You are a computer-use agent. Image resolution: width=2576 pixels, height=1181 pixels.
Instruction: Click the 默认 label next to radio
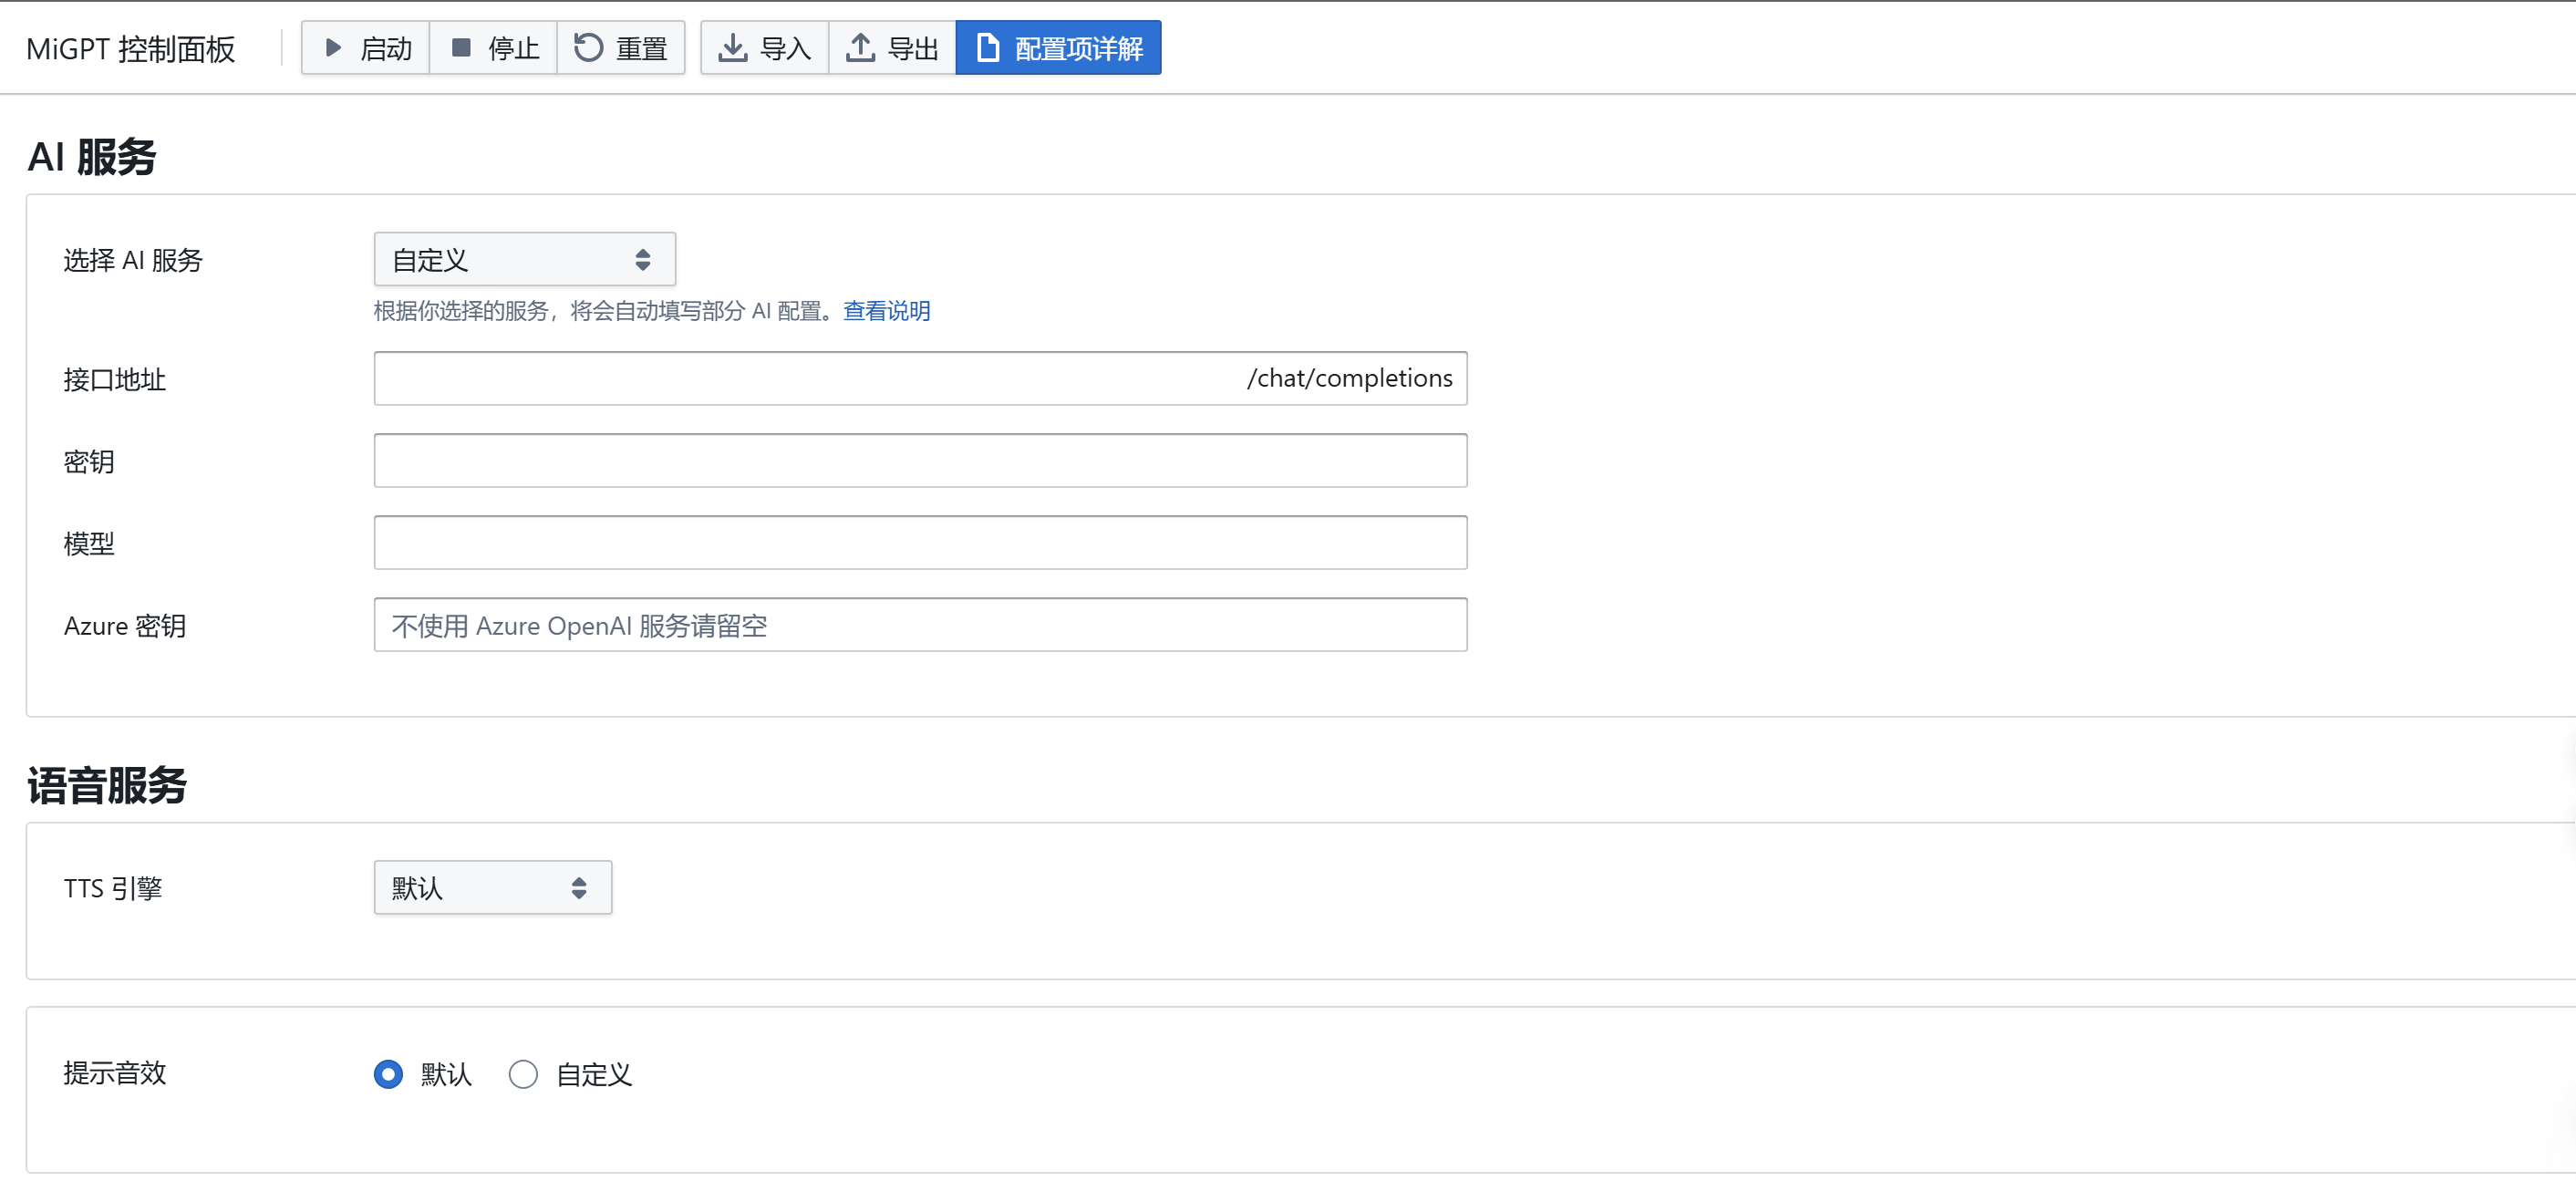click(x=446, y=1074)
